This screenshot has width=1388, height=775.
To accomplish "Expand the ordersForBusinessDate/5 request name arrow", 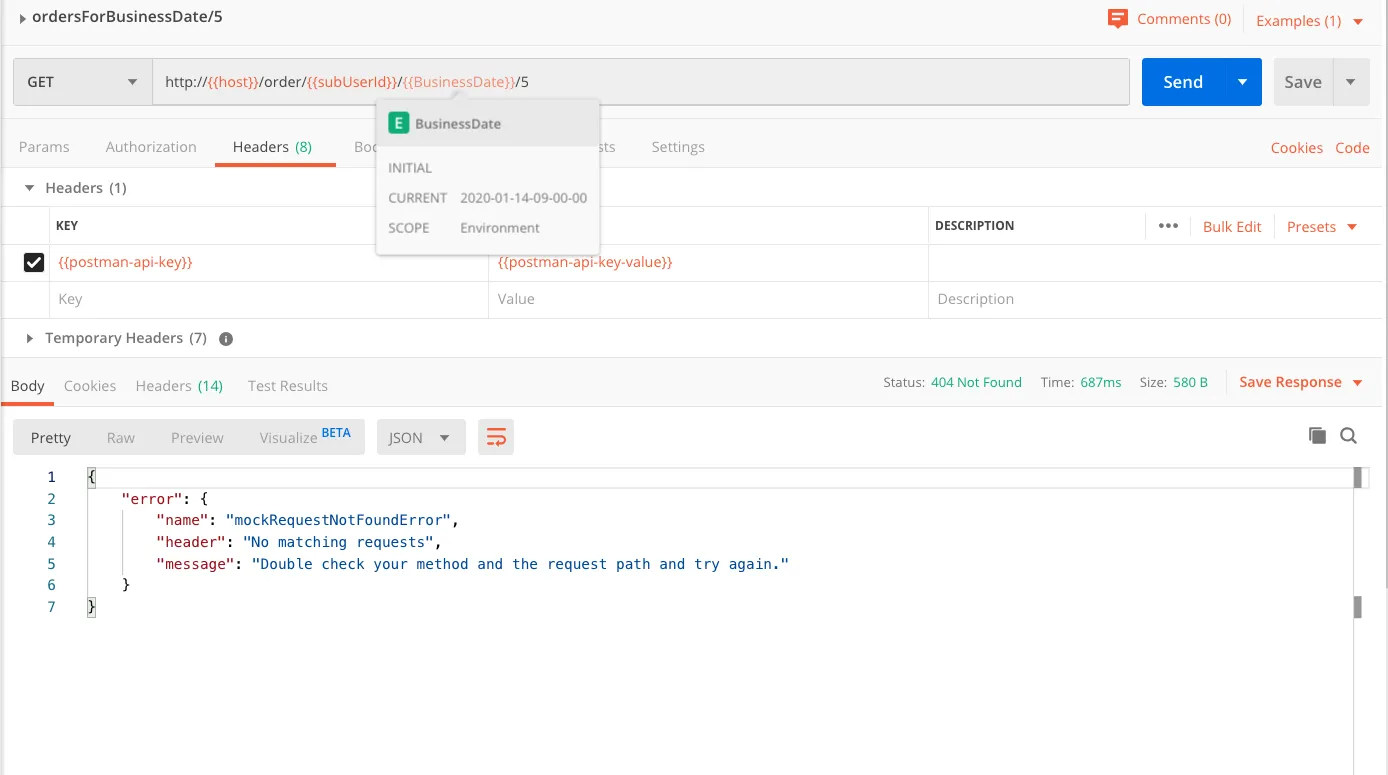I will click(22, 18).
